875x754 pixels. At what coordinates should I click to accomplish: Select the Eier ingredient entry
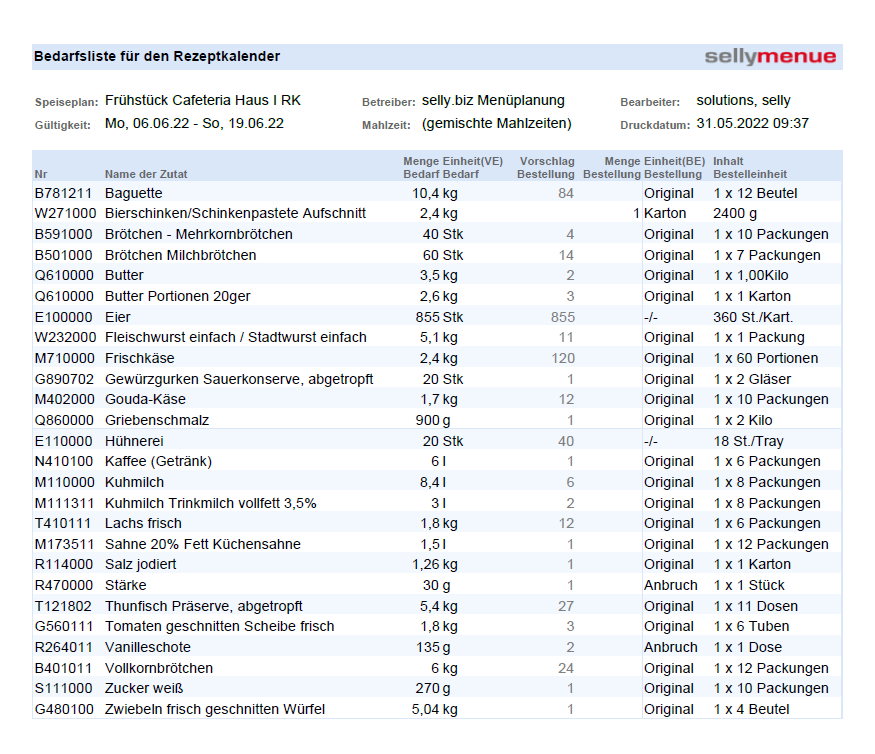120,317
